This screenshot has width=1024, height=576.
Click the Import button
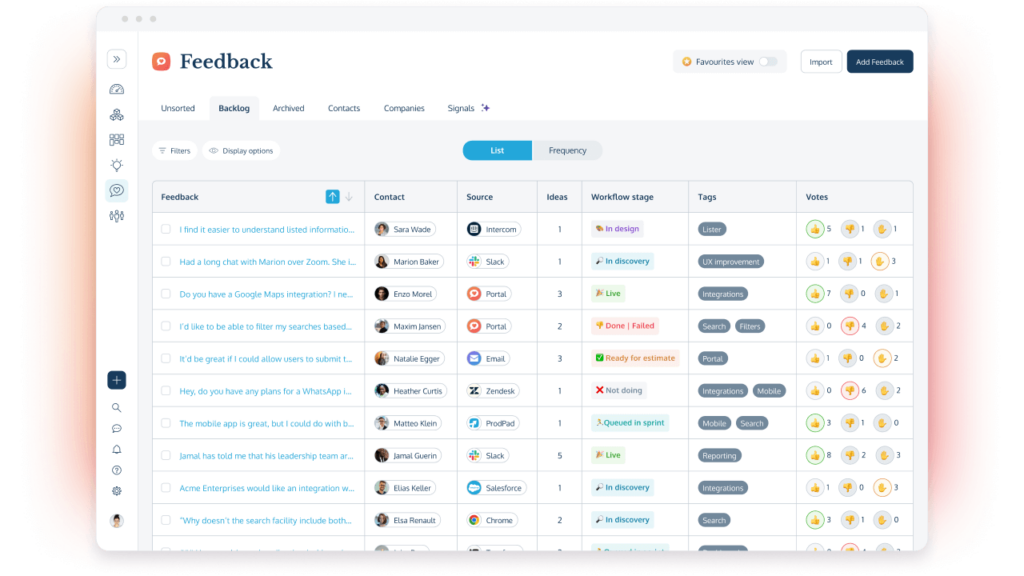[x=821, y=62]
